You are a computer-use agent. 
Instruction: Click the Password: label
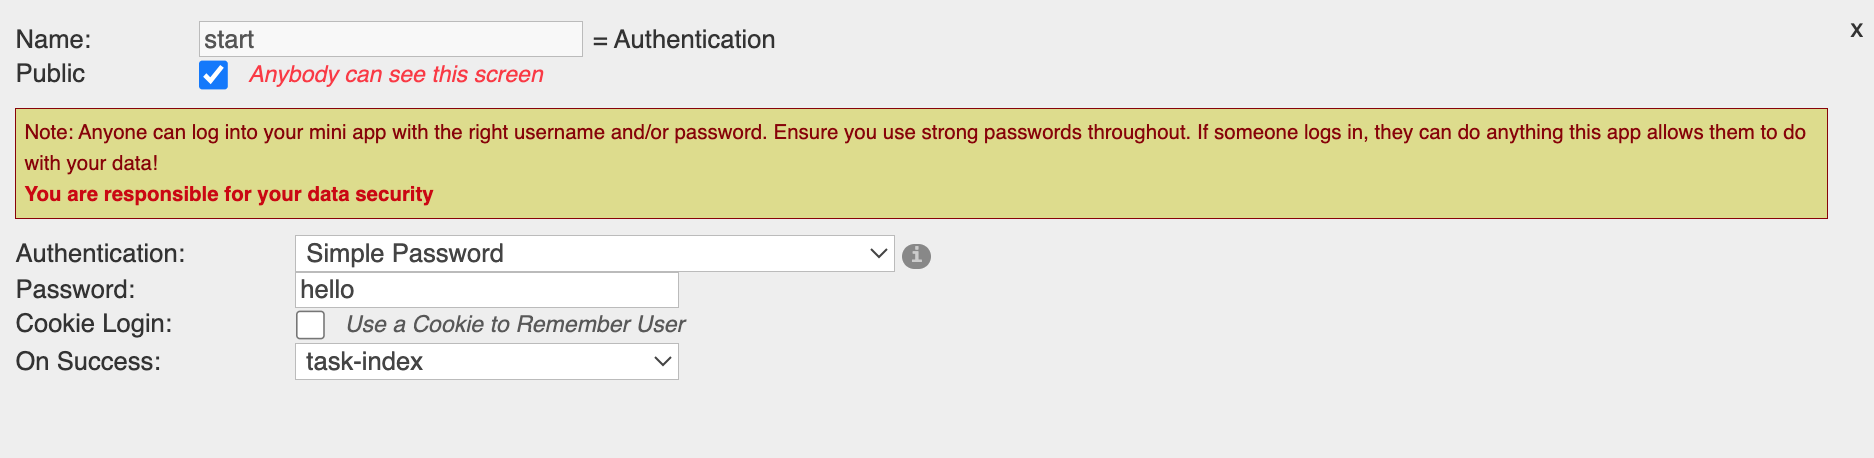pos(75,290)
